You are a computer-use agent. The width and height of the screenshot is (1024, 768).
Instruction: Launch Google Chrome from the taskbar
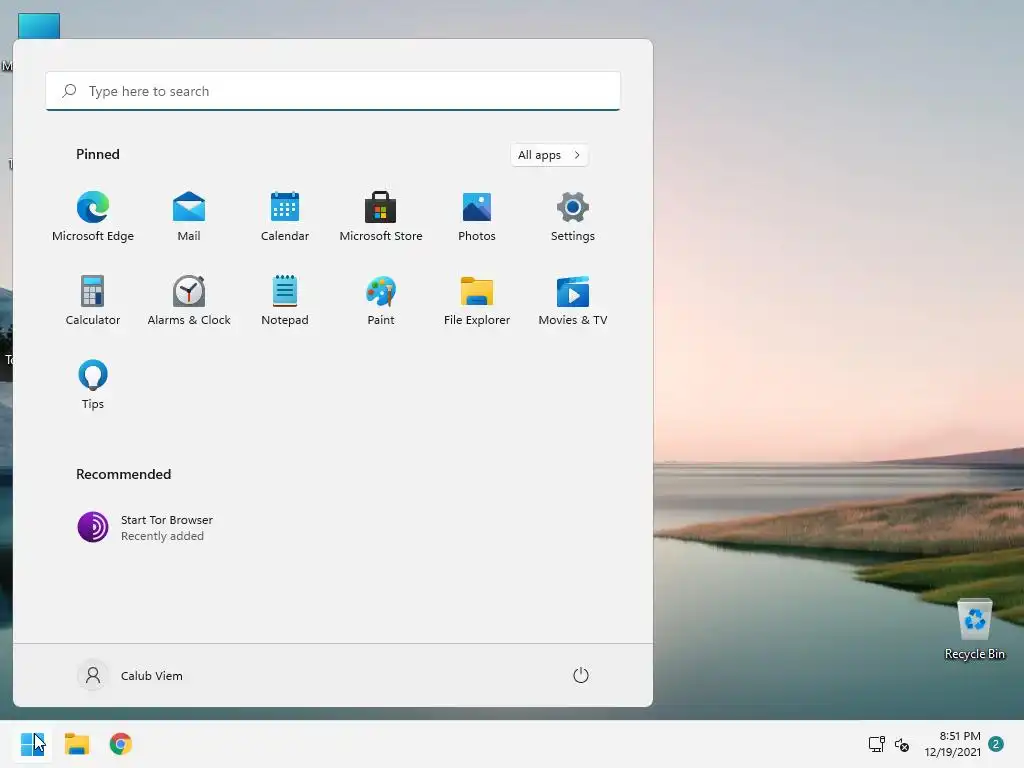click(121, 744)
